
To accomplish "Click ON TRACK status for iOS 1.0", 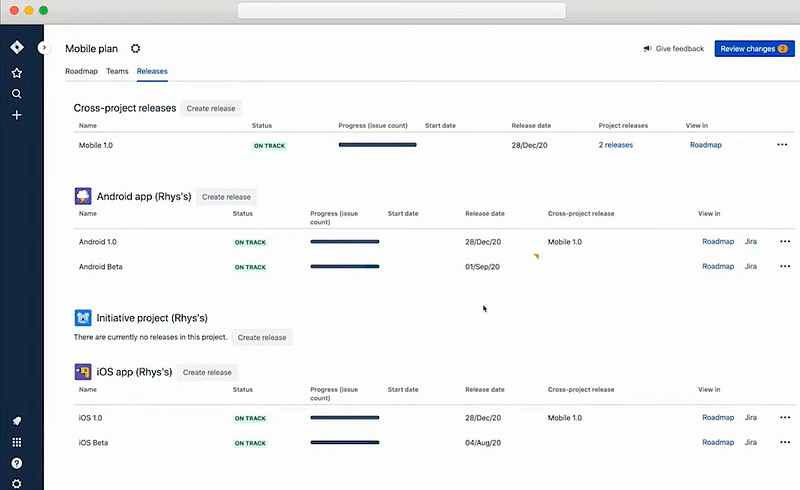I will coord(250,418).
